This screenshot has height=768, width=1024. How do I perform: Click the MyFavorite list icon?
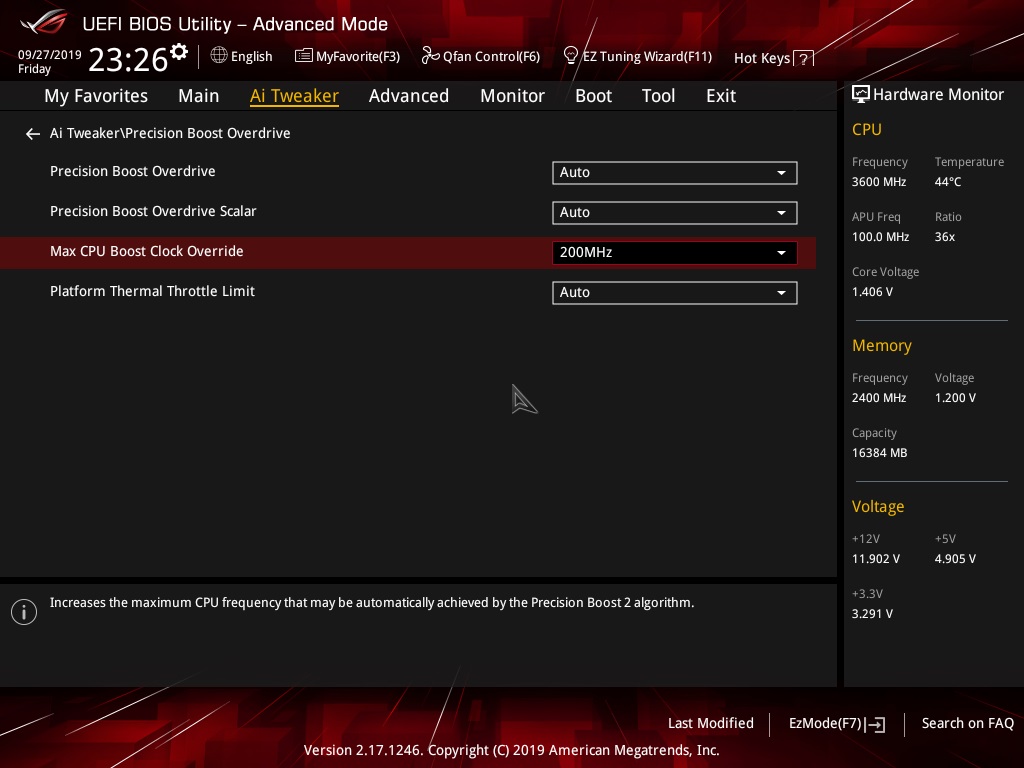point(303,56)
